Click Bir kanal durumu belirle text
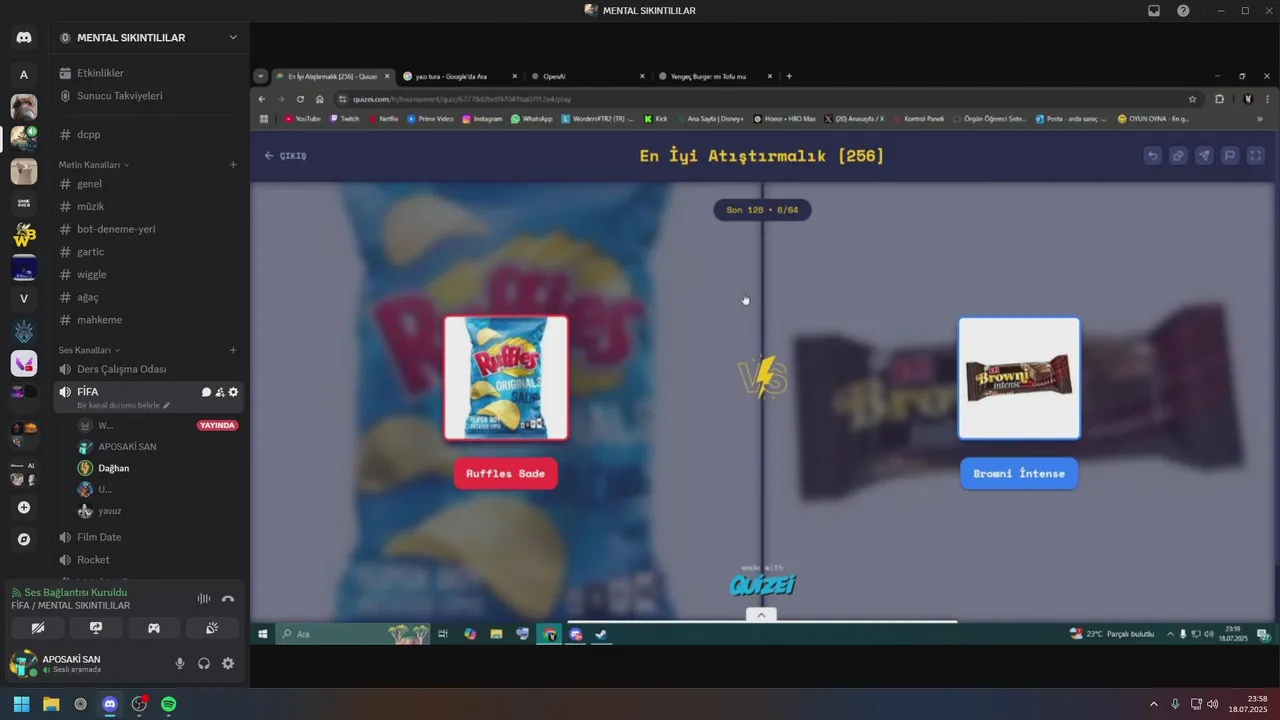Screen dimensions: 1280x720 point(119,405)
